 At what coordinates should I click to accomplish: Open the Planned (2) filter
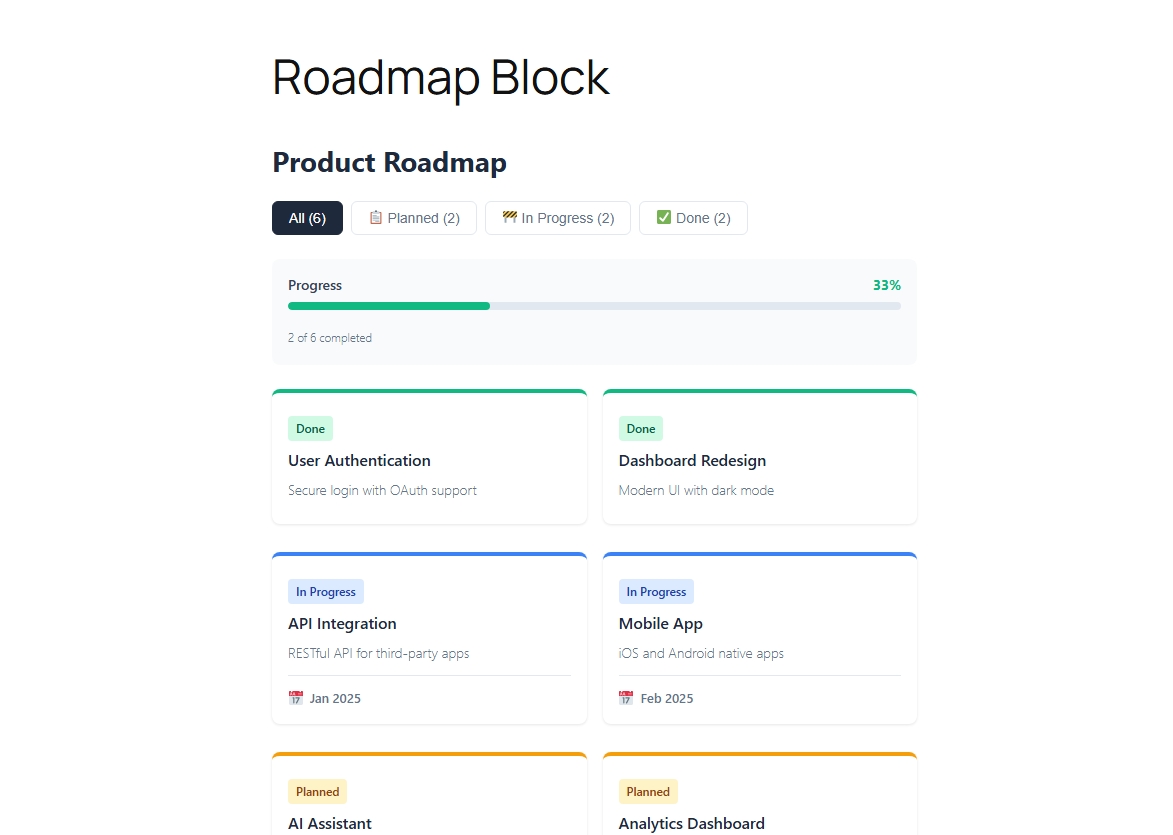414,217
